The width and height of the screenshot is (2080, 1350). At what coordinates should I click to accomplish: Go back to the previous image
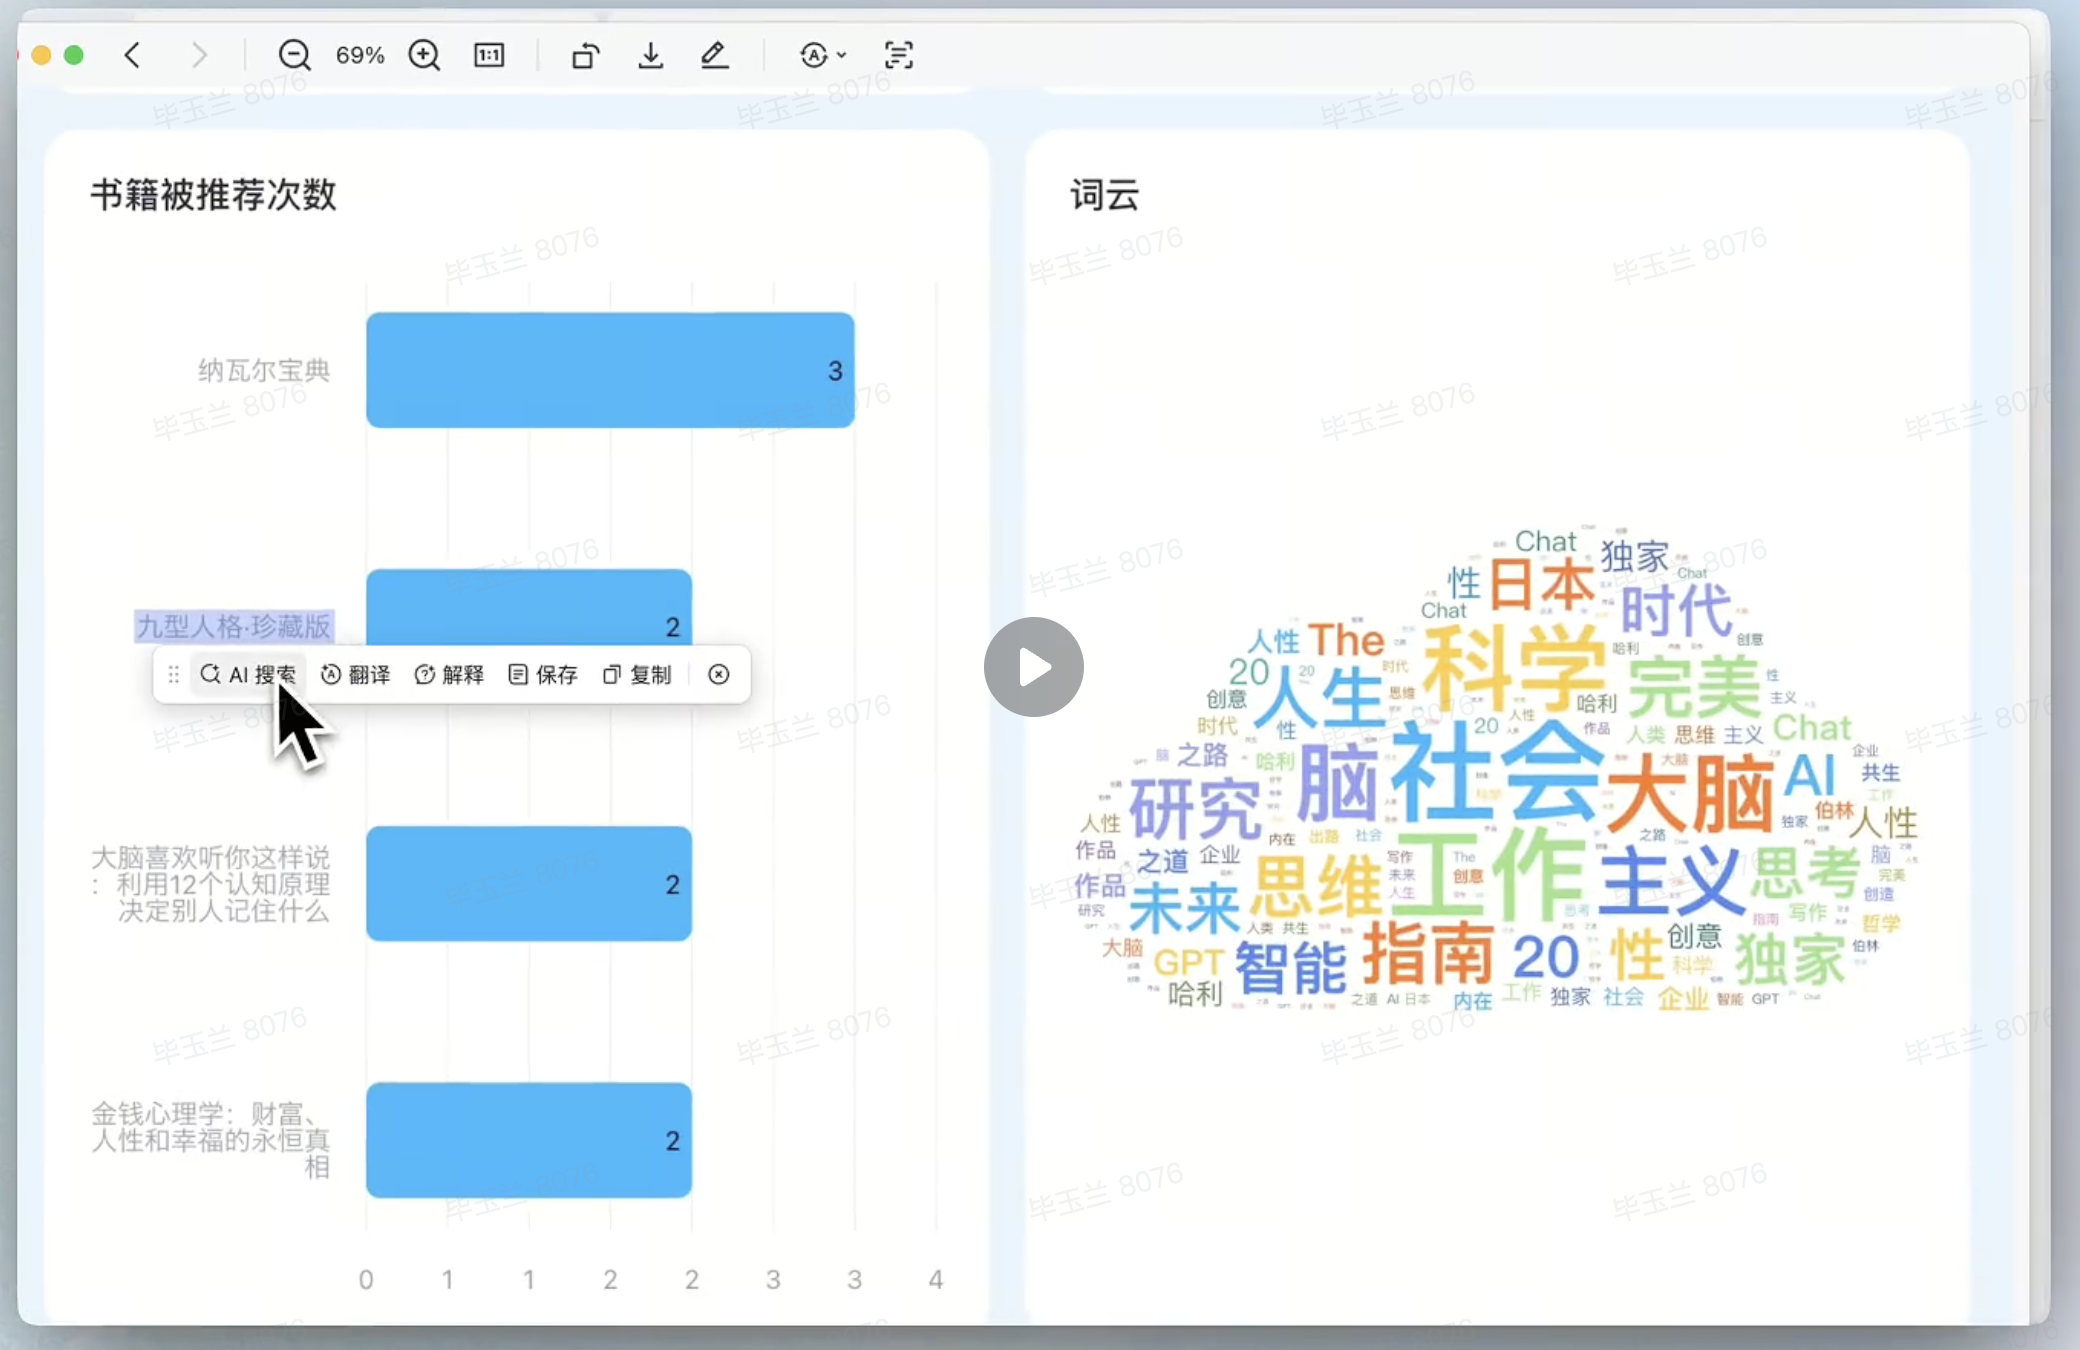click(132, 55)
